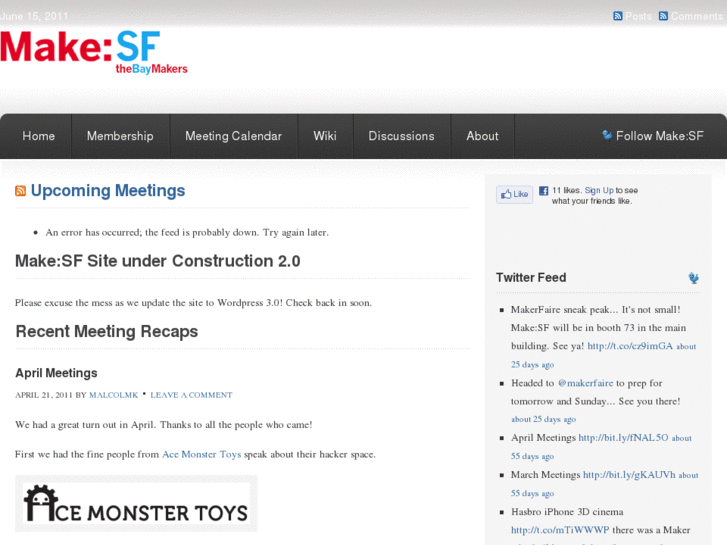Click the LEAVE A COMMENT link
This screenshot has height=545, width=727.
tap(191, 395)
